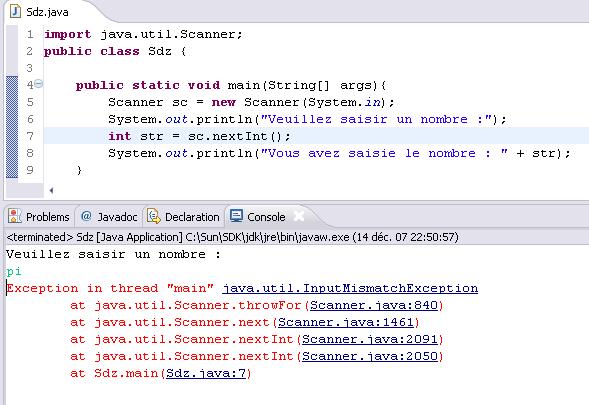The width and height of the screenshot is (589, 405).
Task: Open the Scanner.java:2050 stack trace link
Action: point(370,356)
